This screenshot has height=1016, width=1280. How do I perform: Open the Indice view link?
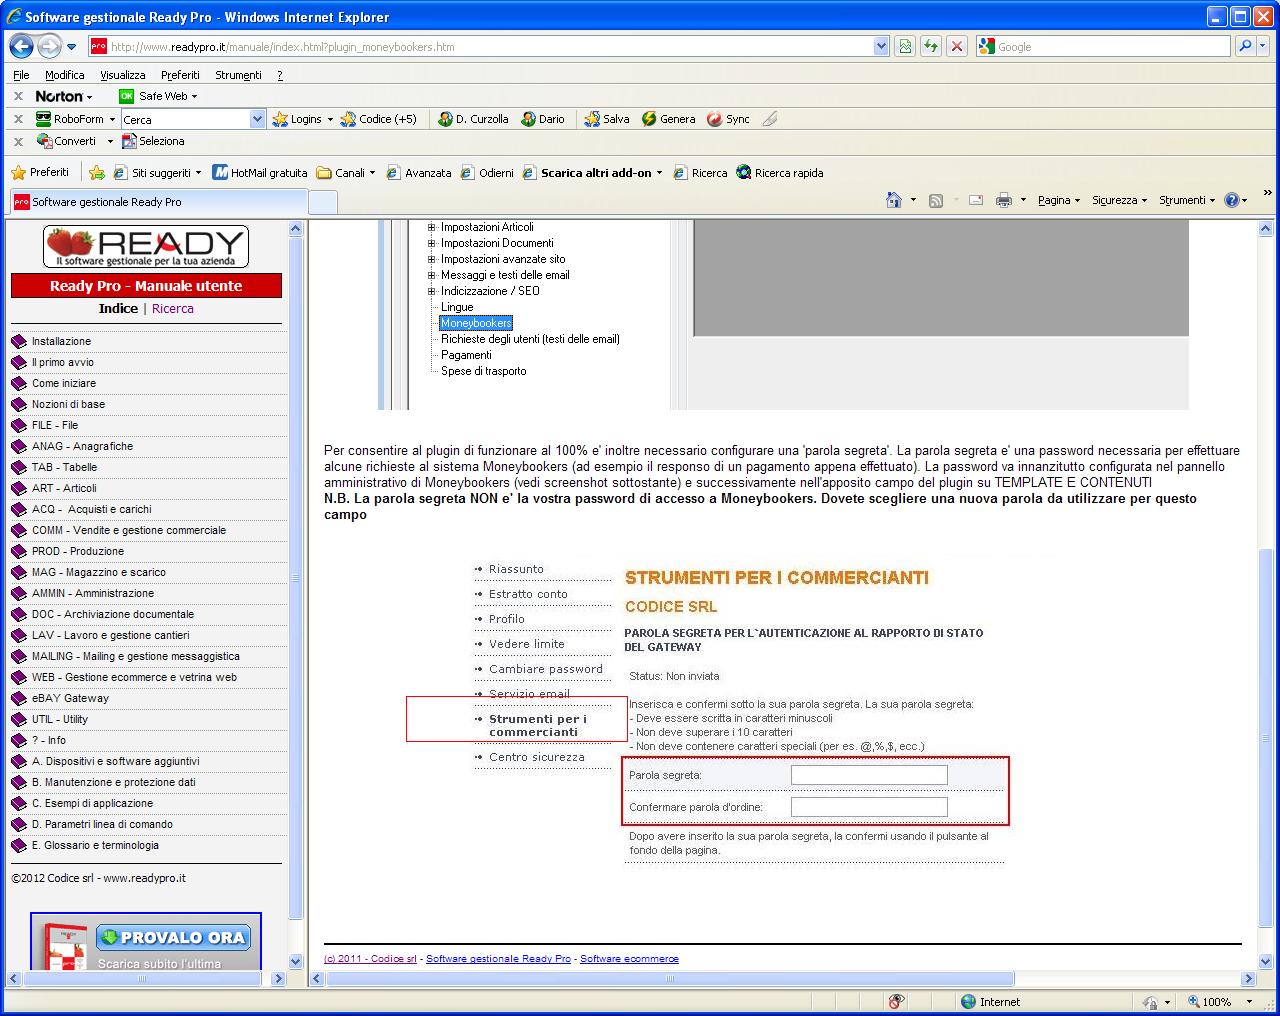tap(118, 308)
